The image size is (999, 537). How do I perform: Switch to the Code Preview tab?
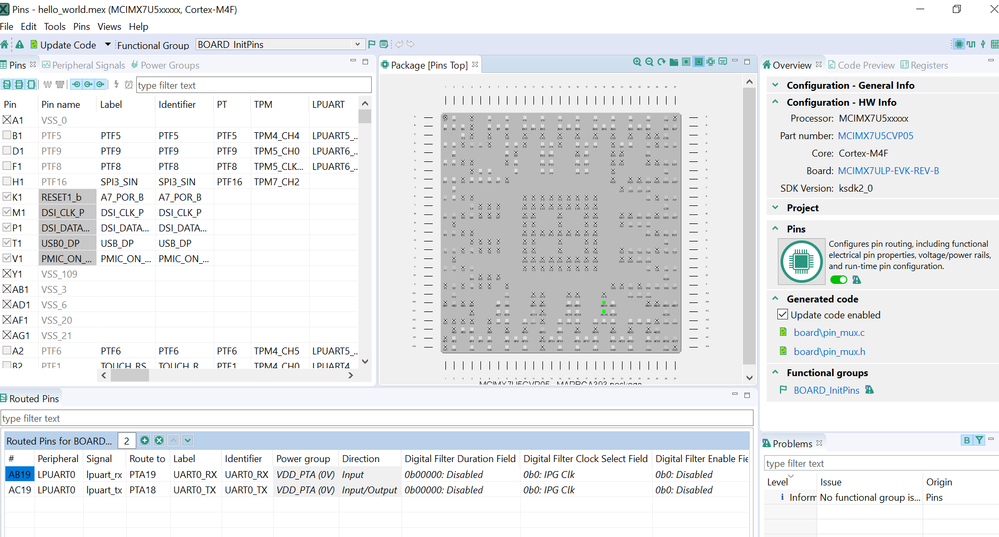861,65
